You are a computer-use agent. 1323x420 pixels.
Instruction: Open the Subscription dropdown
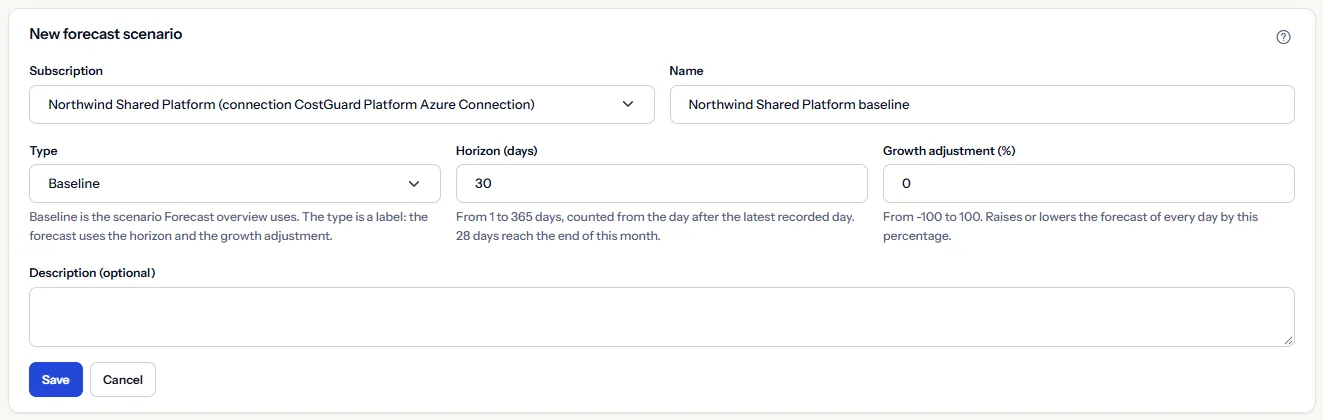click(342, 104)
